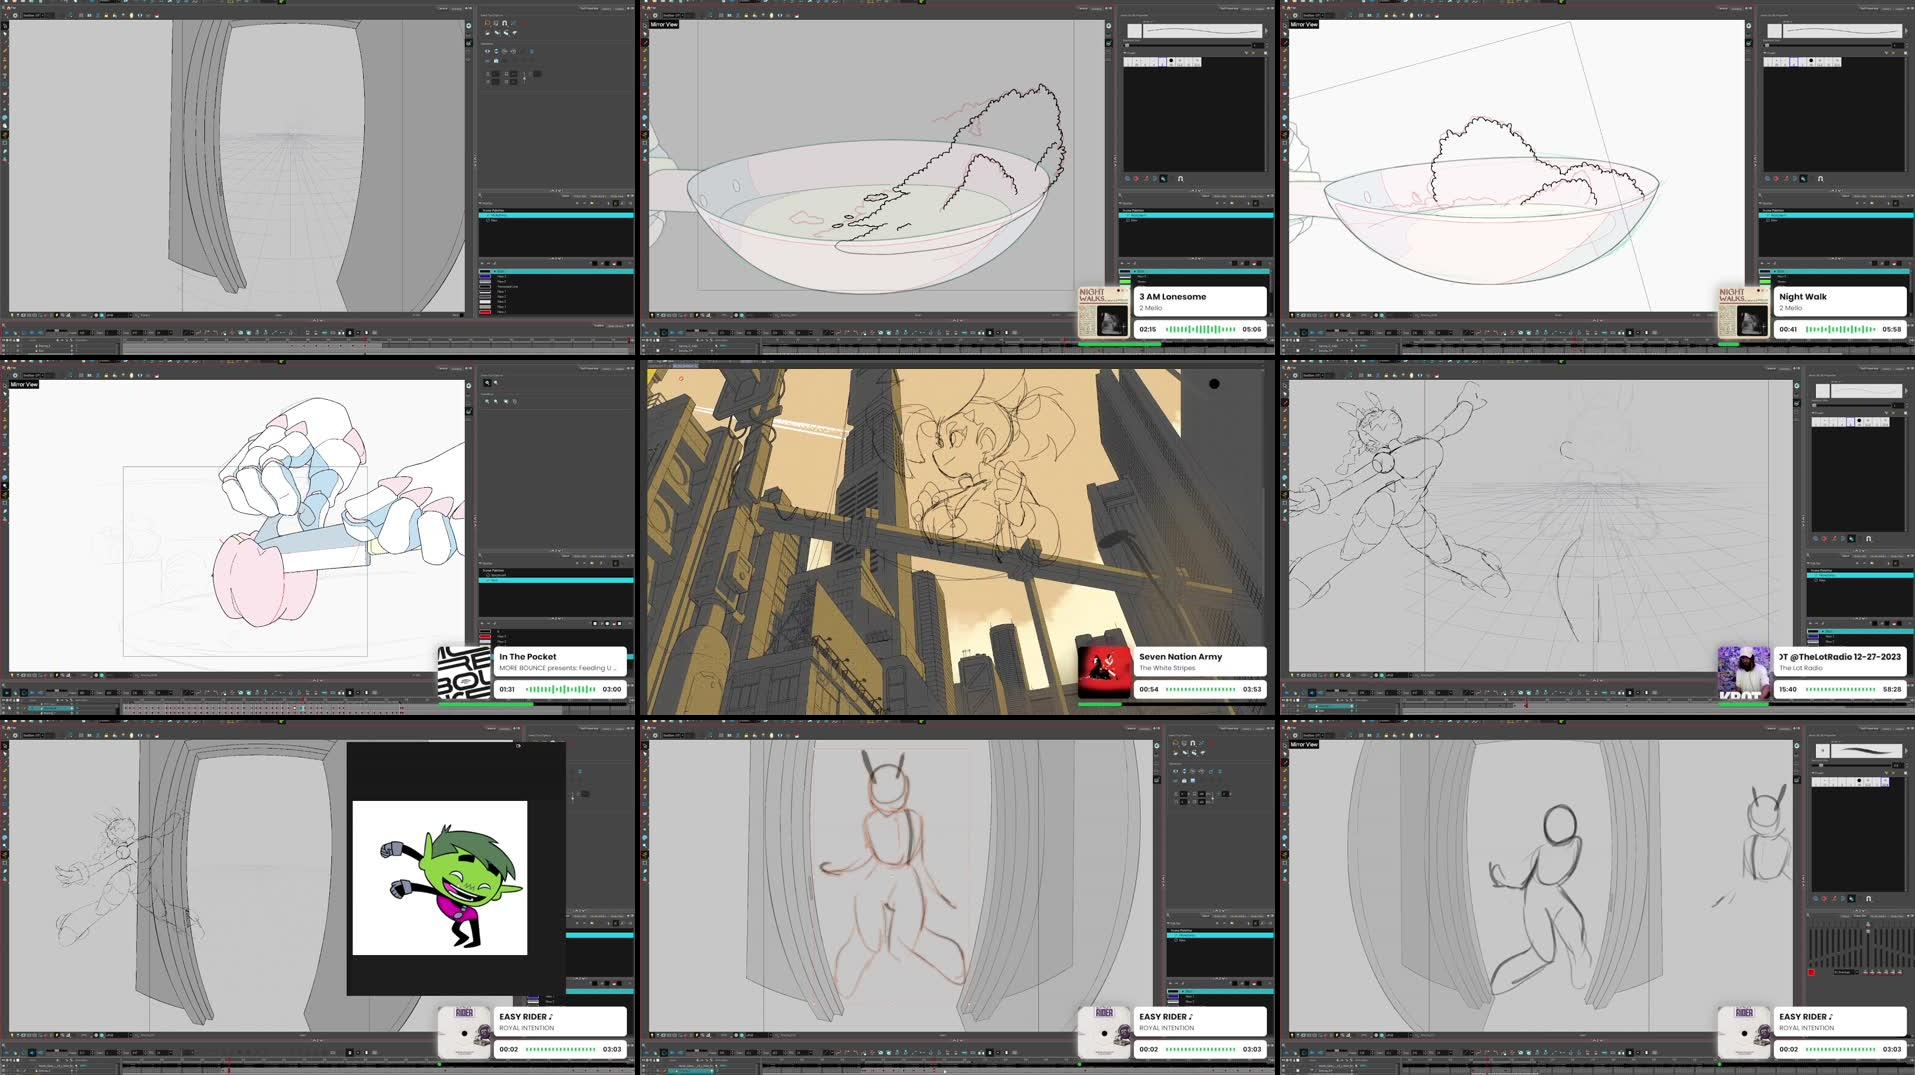Select the red colour swatch in top-left palette
This screenshot has height=1075, width=1915.
(x=485, y=312)
